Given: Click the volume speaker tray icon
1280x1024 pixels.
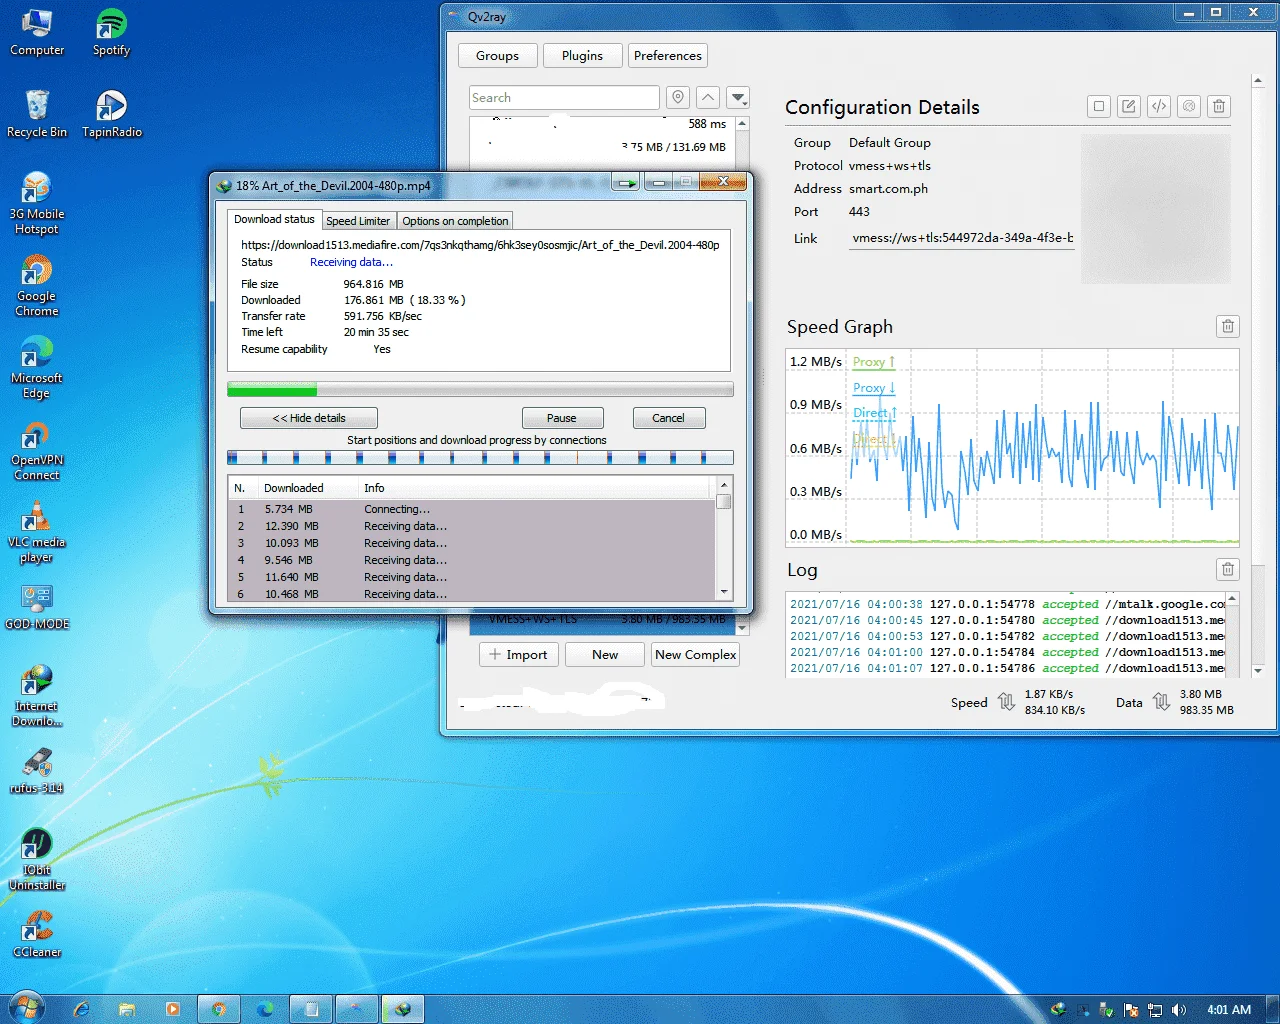Looking at the screenshot, I should click(1179, 1010).
